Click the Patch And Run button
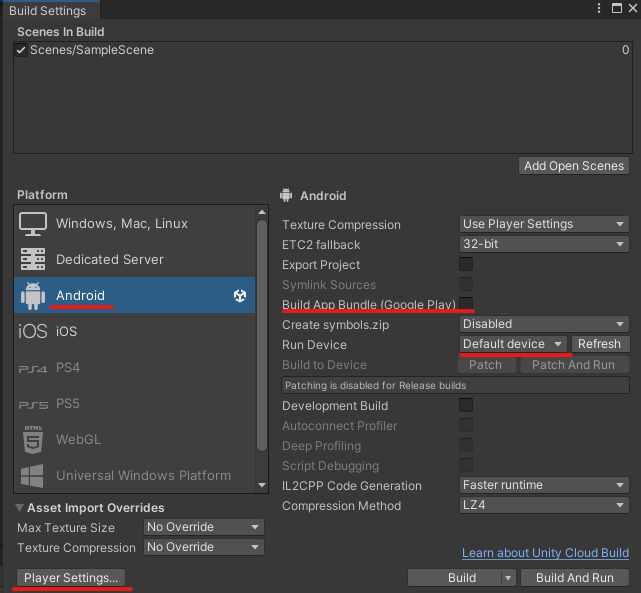The width and height of the screenshot is (641, 593). coord(574,365)
